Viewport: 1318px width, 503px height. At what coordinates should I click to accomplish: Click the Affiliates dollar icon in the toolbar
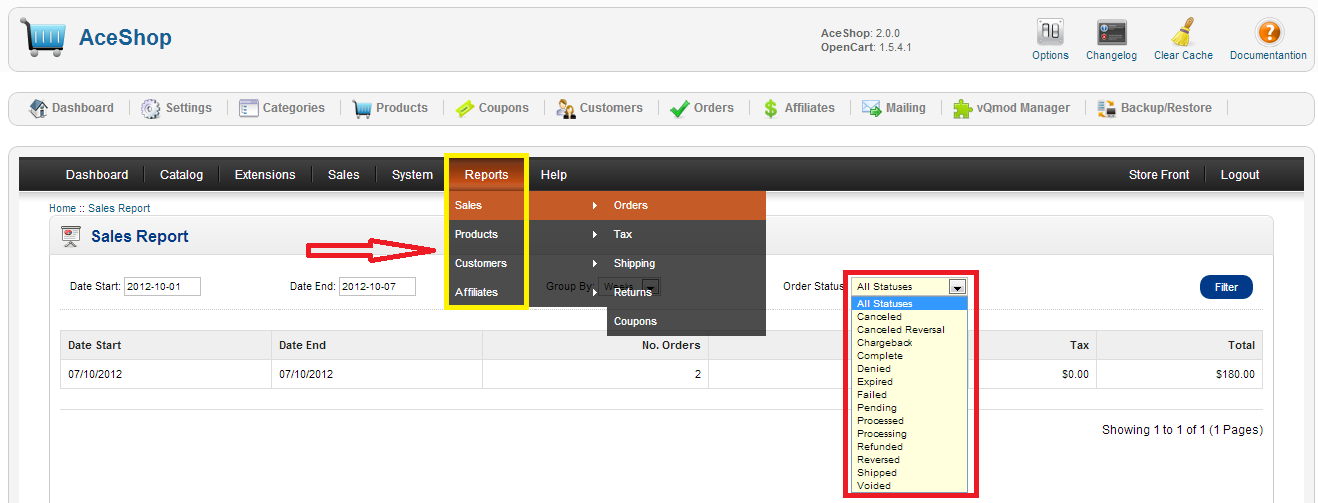770,108
